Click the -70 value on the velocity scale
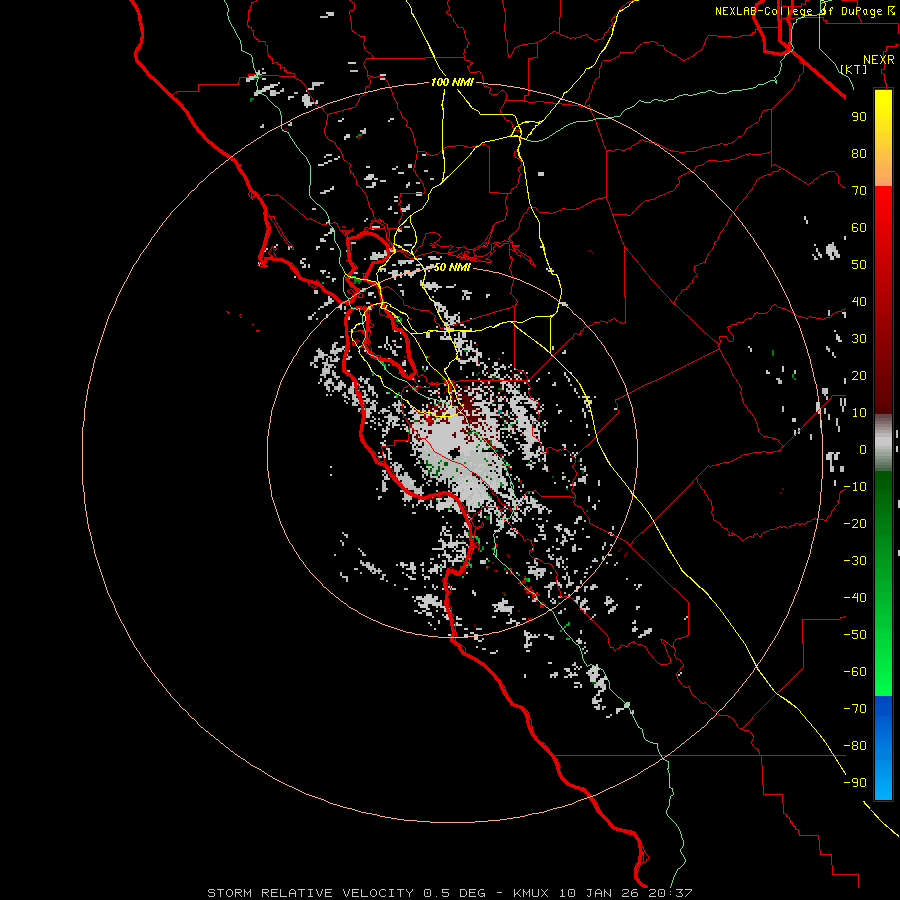 point(855,709)
